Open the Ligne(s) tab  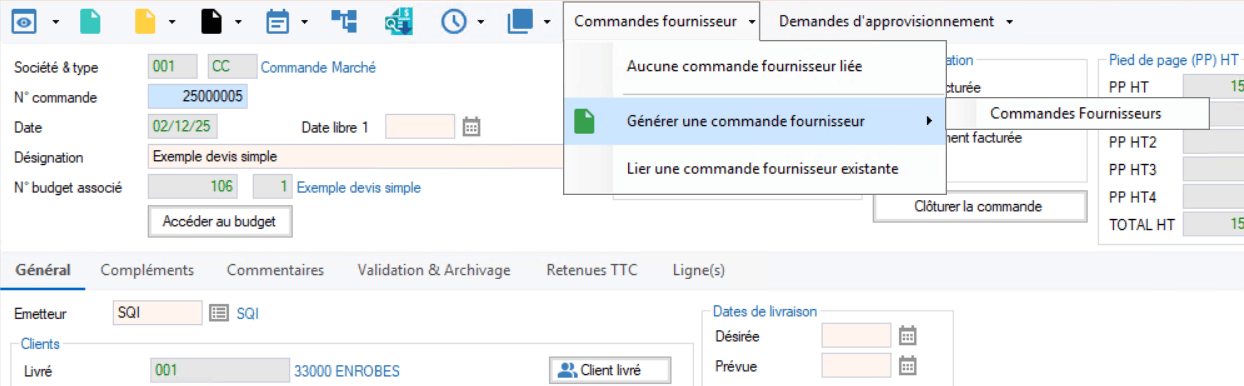(x=698, y=270)
